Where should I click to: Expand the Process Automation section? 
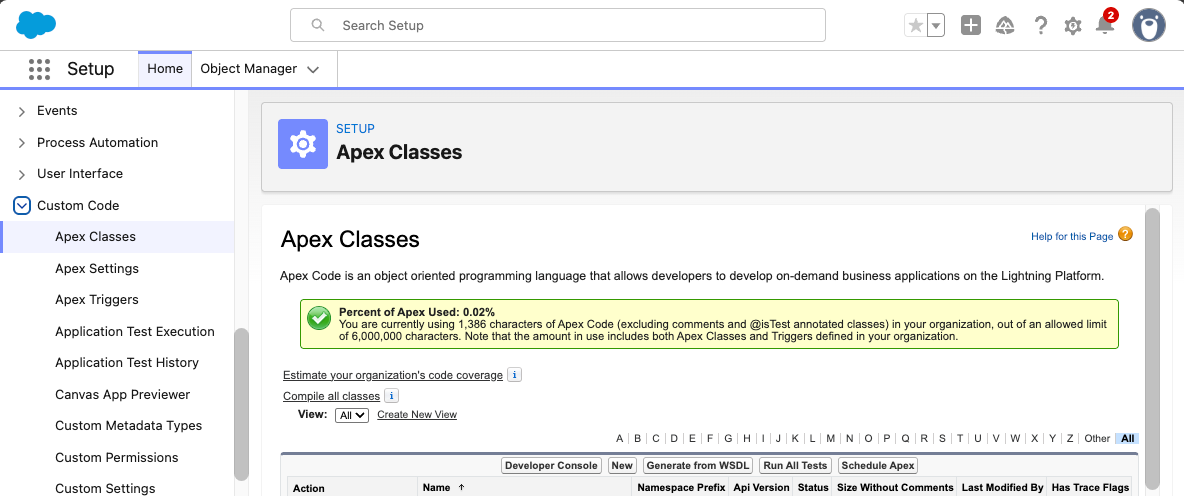click(22, 143)
